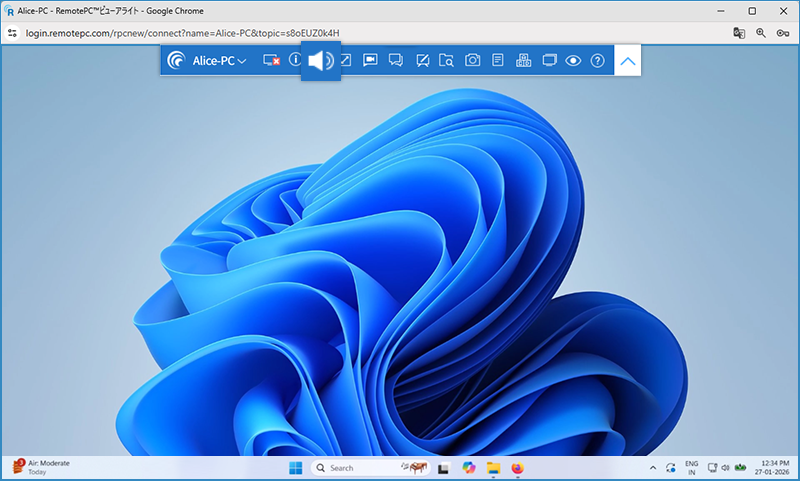Click the network icon in the system tray

click(712, 468)
